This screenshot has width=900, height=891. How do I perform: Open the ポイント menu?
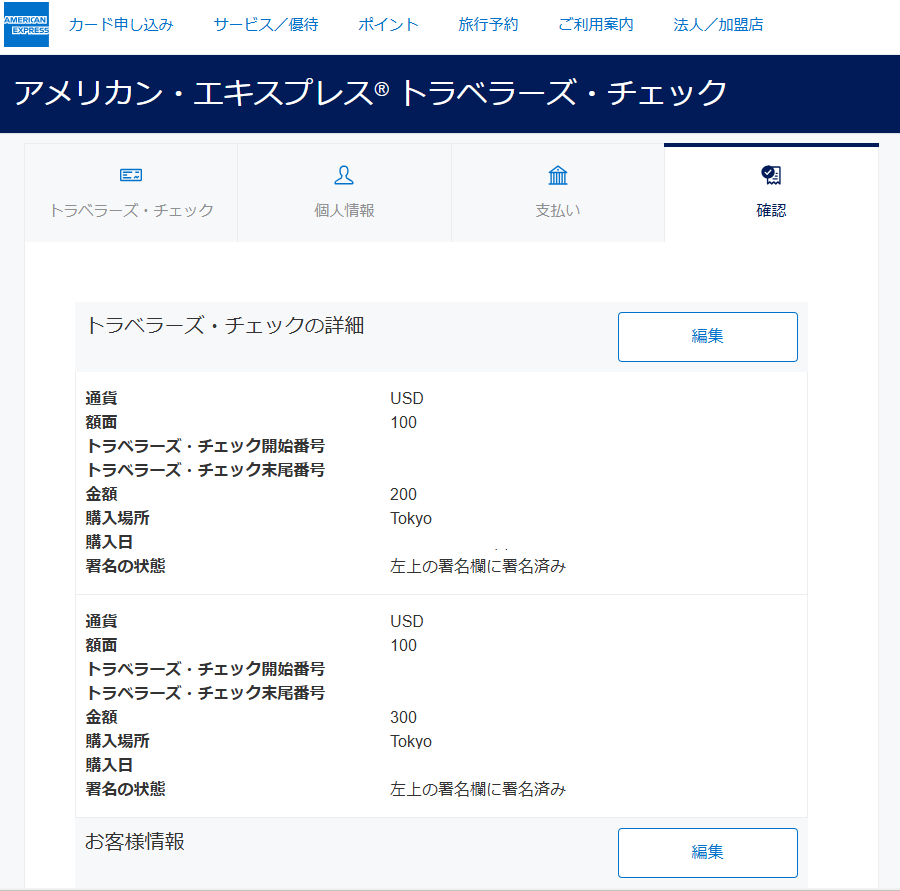[x=389, y=25]
